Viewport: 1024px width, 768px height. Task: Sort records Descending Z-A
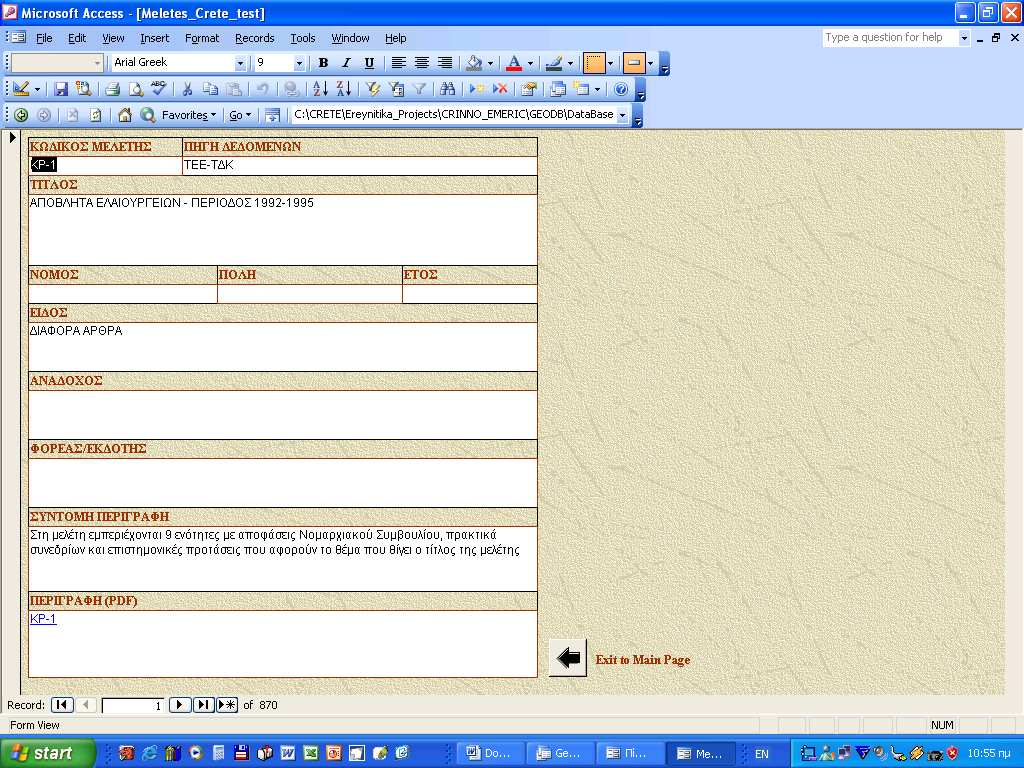click(344, 89)
